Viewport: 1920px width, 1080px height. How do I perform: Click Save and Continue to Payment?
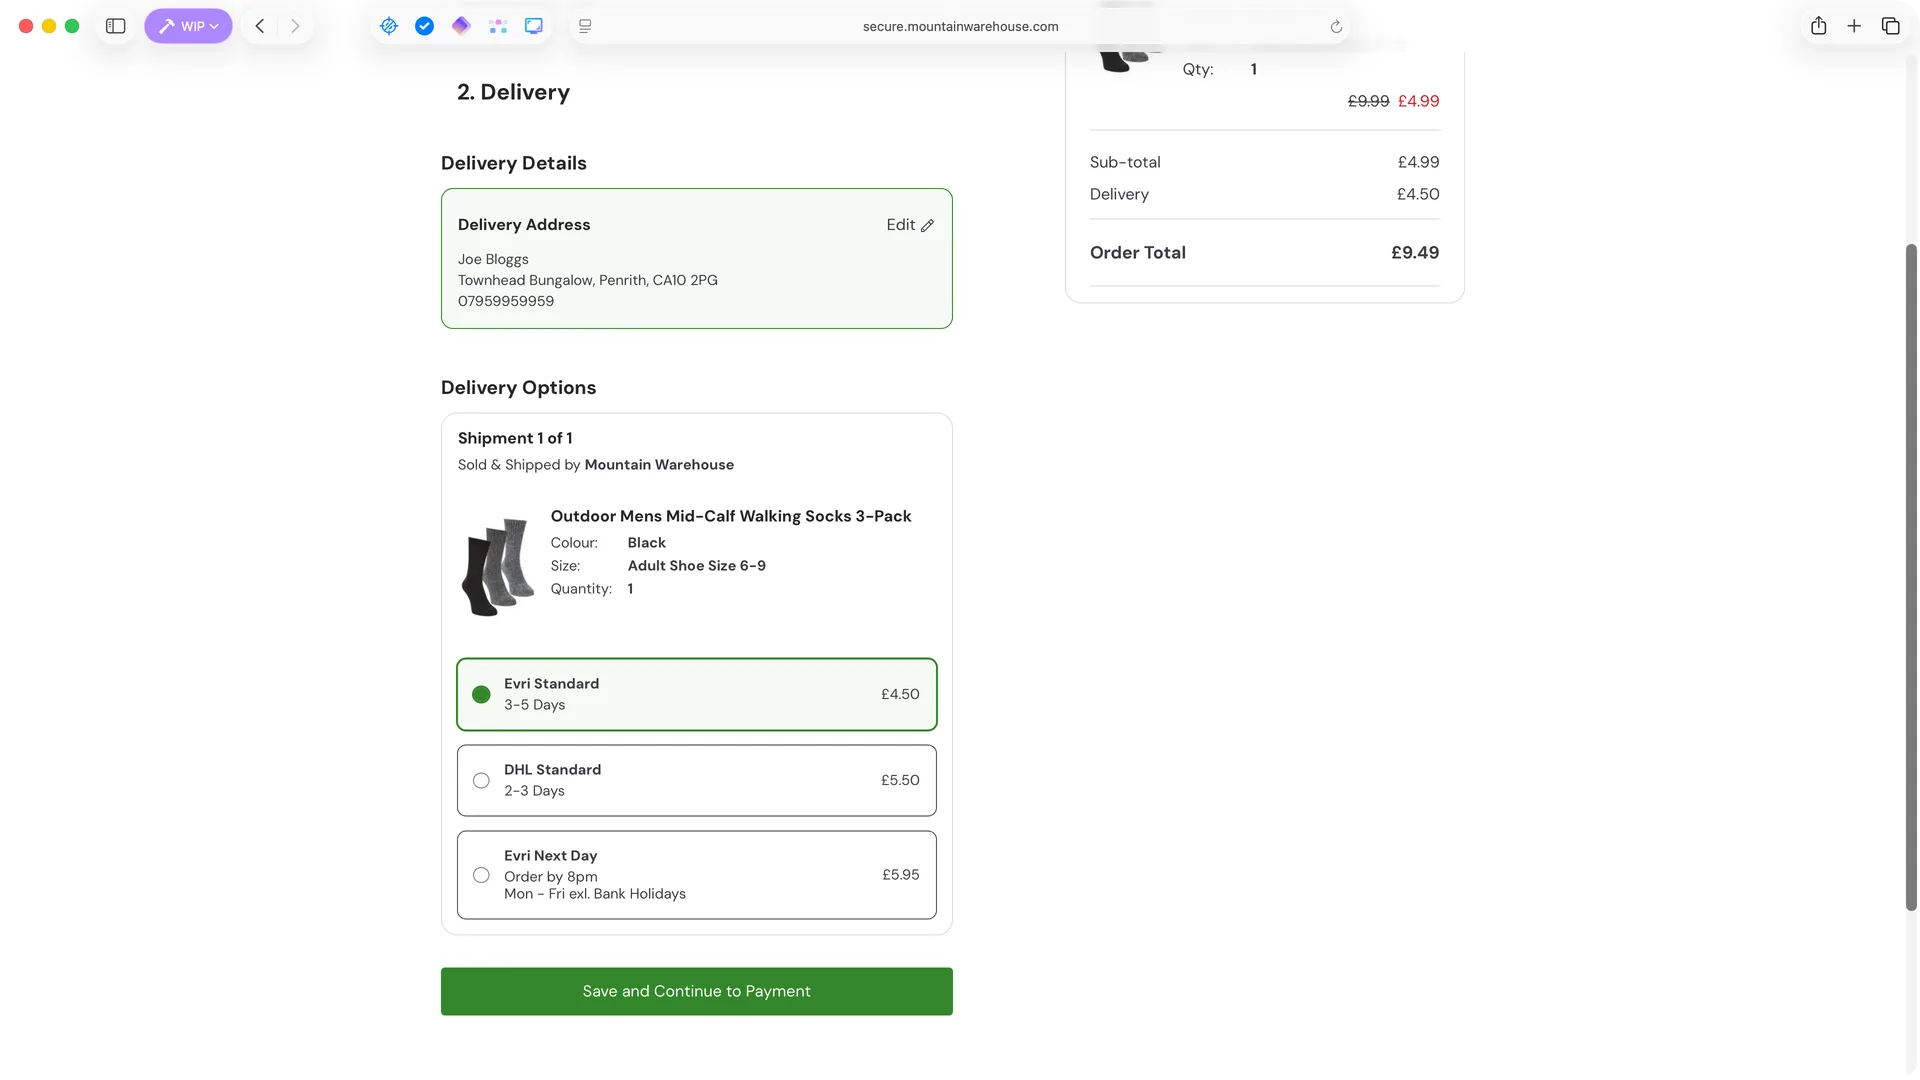[697, 991]
